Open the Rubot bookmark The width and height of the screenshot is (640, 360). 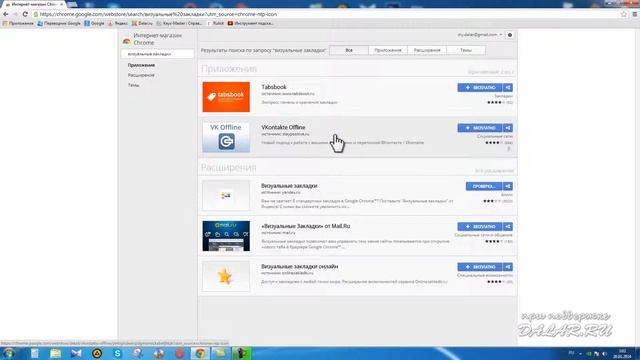(215, 24)
